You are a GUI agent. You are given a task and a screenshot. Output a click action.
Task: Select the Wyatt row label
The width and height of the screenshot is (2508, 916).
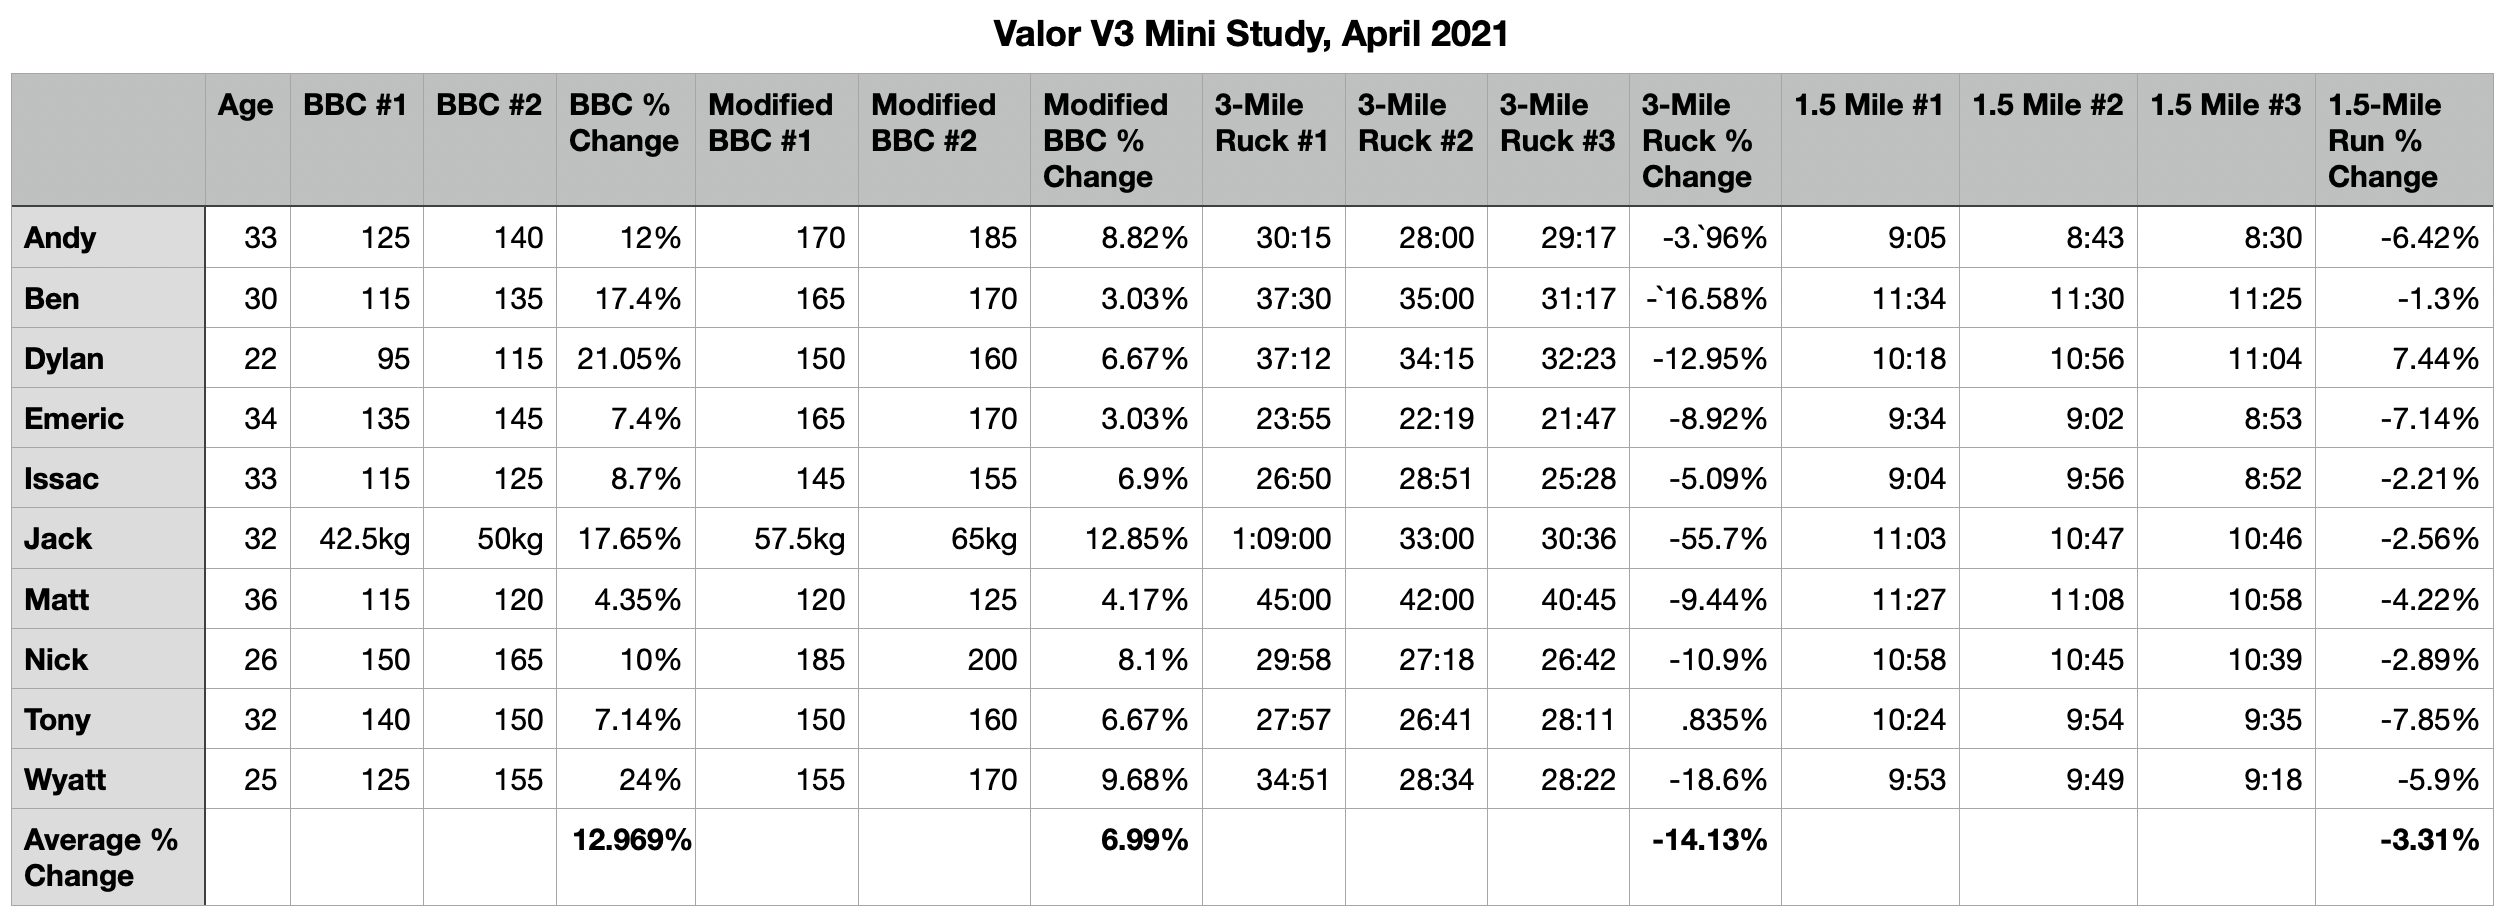pos(65,779)
